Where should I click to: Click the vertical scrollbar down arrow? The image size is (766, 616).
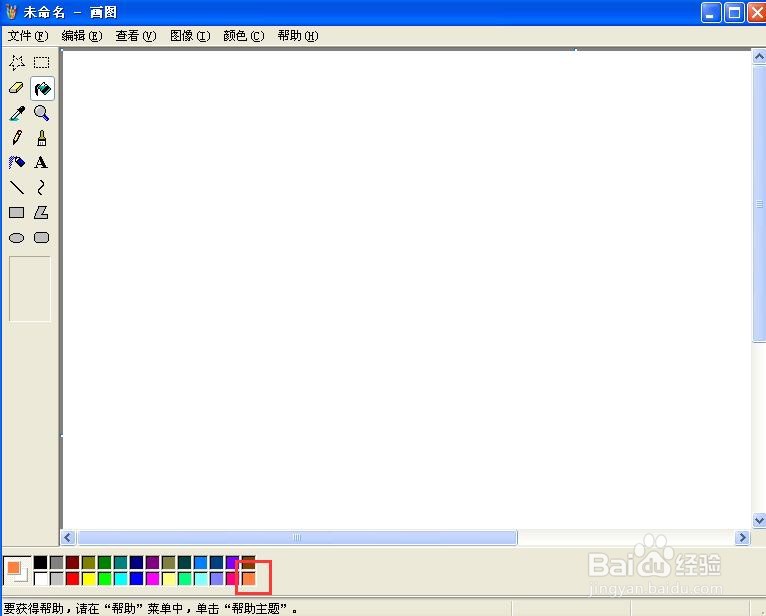point(759,521)
